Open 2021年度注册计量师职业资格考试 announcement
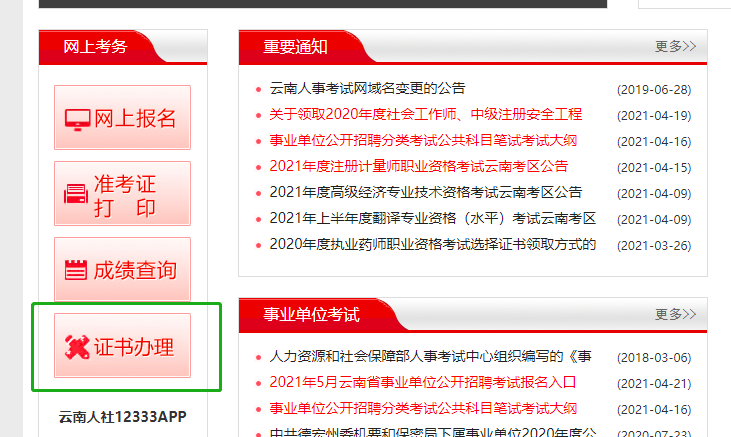731x437 pixels. [x=418, y=166]
